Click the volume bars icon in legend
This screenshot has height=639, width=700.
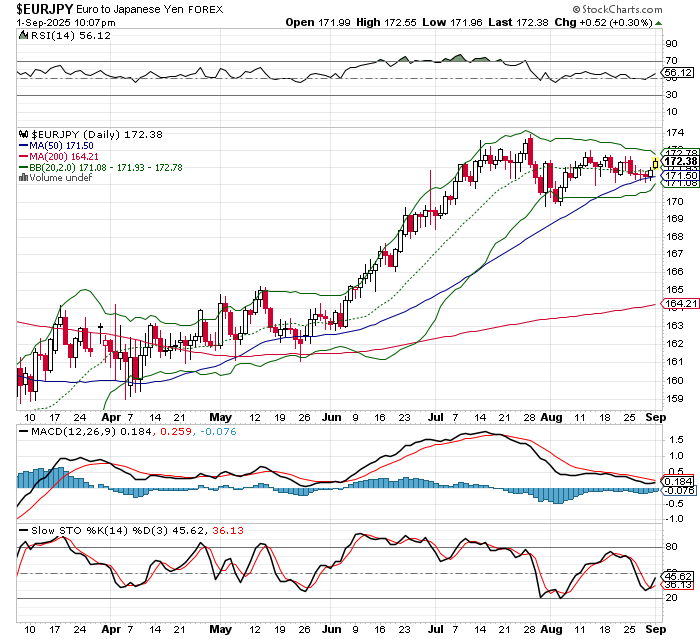coord(24,179)
